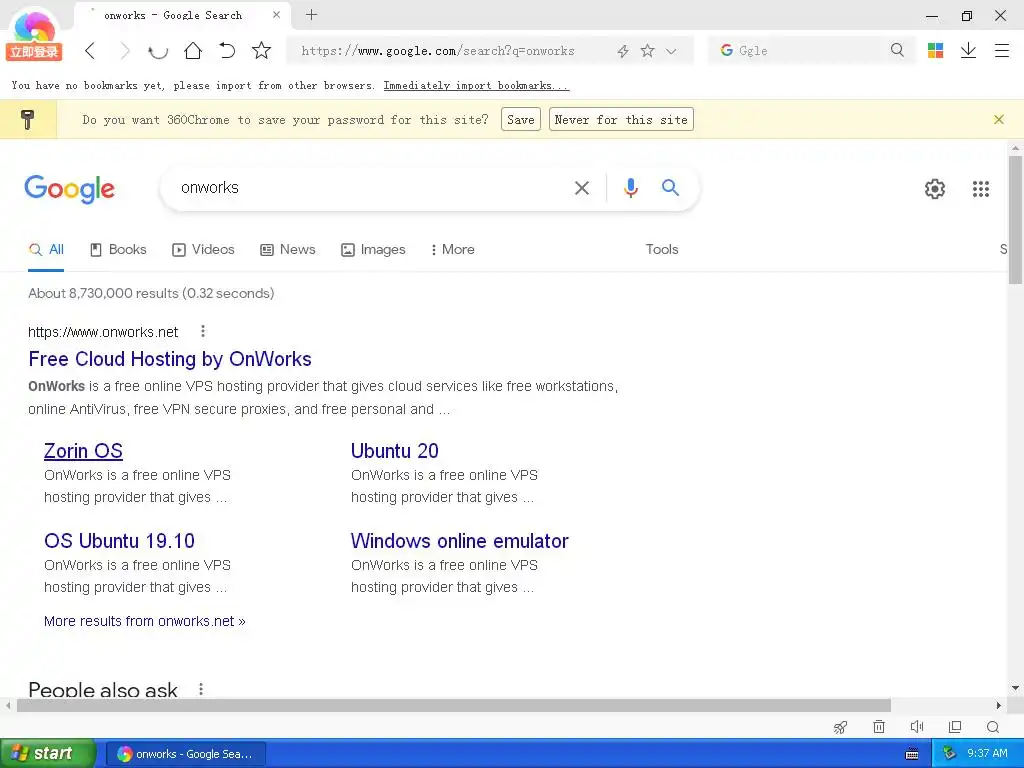The width and height of the screenshot is (1024, 768).
Task: Click the browser forward arrow
Action: pyautogui.click(x=125, y=51)
